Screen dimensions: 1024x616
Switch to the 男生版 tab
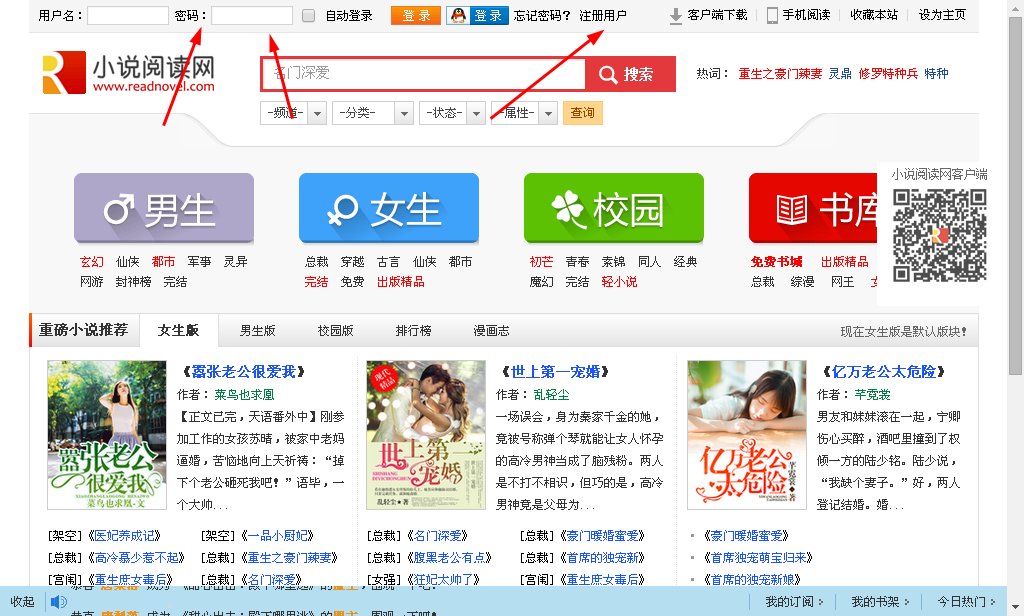[257, 330]
